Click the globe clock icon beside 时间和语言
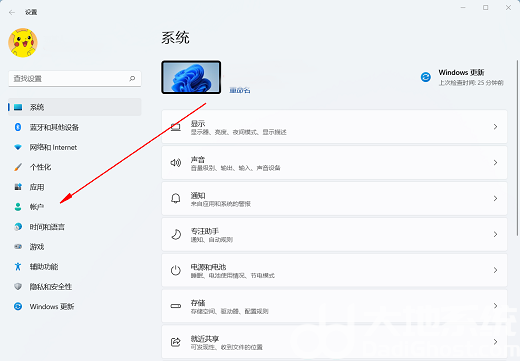Image resolution: width=520 pixels, height=361 pixels. coord(18,227)
